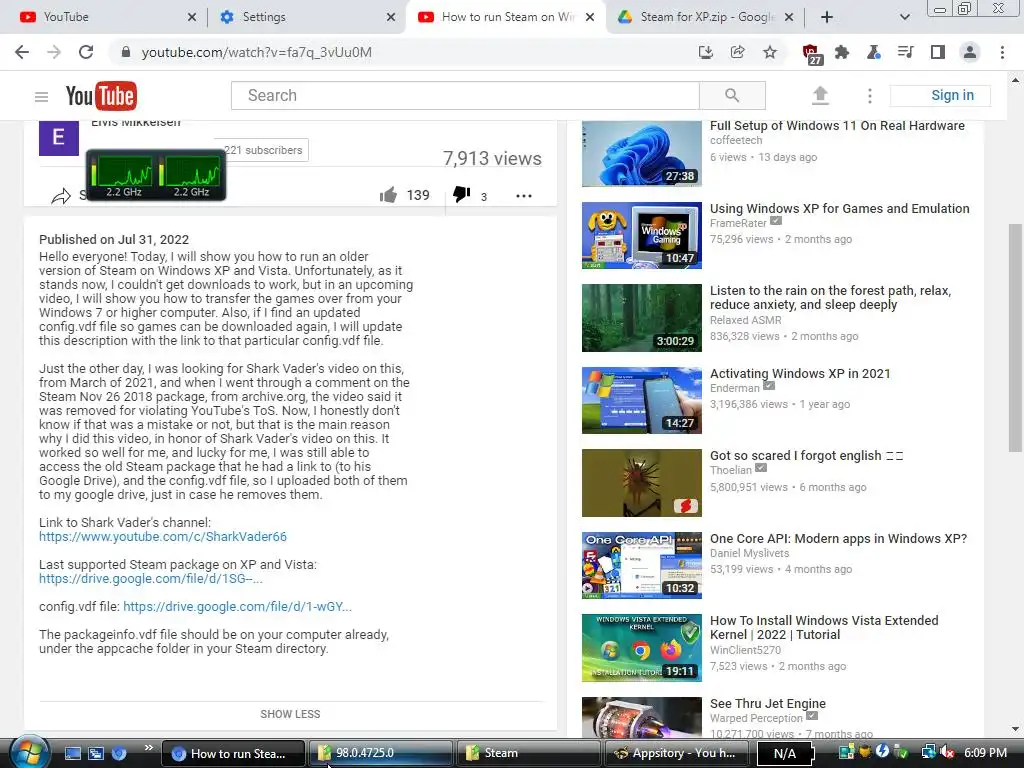Image resolution: width=1024 pixels, height=768 pixels.
Task: Switch to 98.0.4725.0 taskbar window
Action: pos(379,753)
